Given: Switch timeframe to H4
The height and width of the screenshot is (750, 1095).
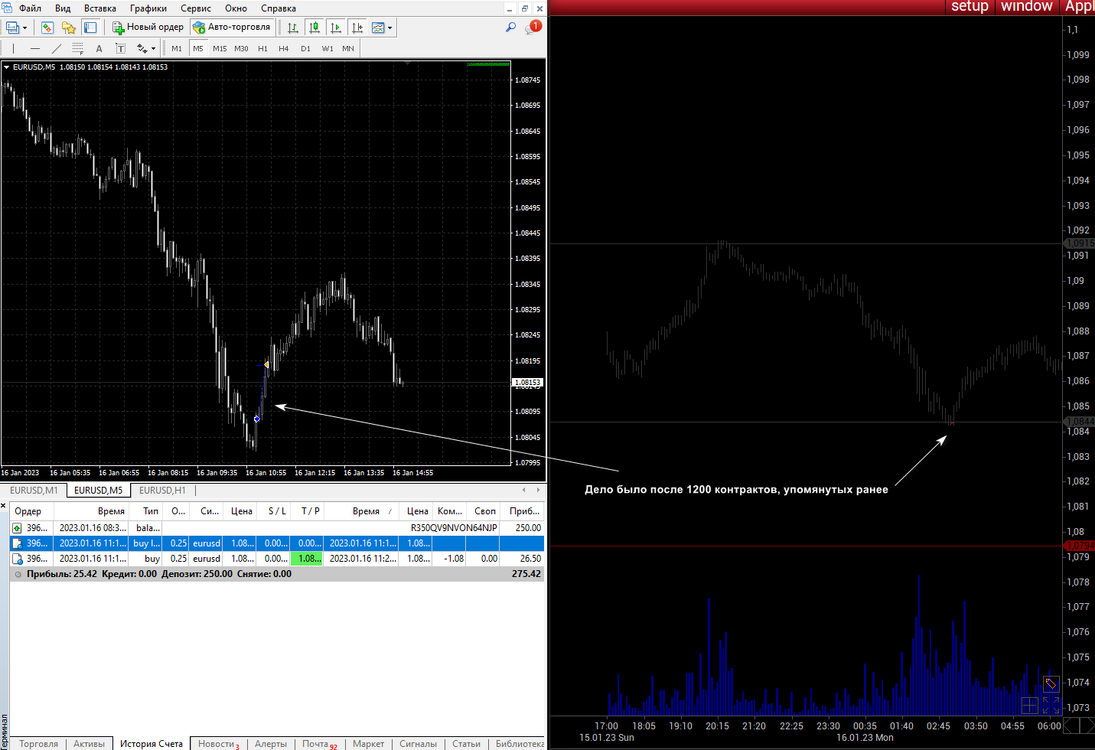Looking at the screenshot, I should pos(284,48).
